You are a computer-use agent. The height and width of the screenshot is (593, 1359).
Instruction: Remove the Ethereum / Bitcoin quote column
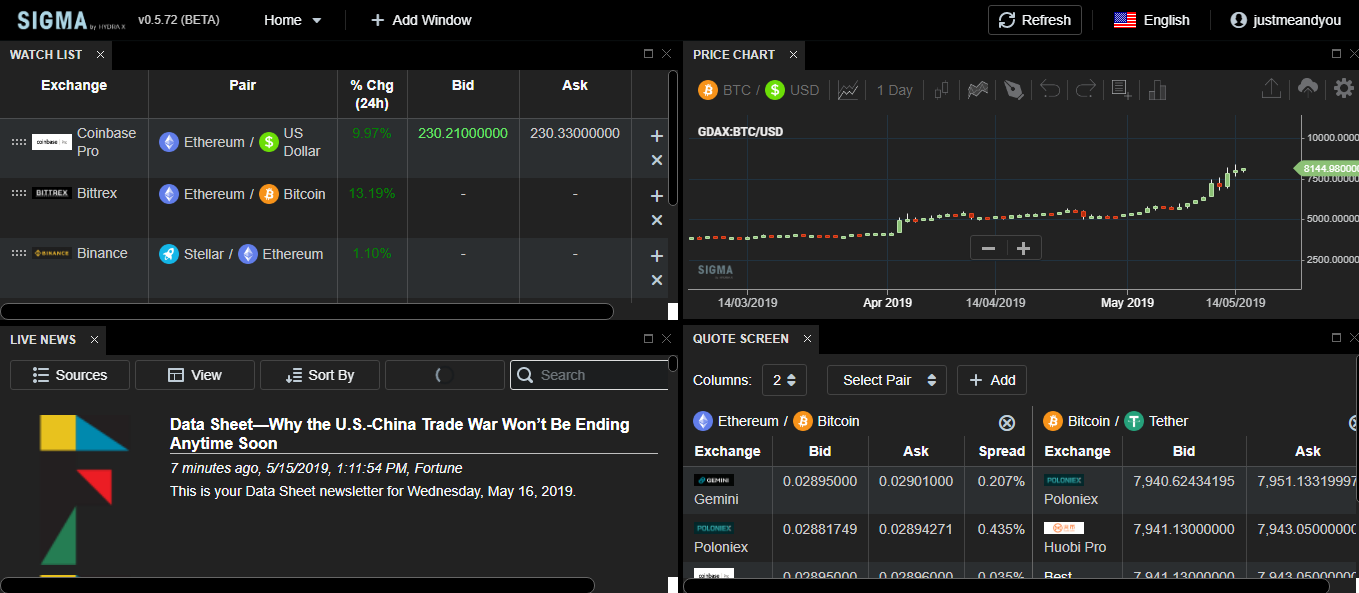coord(1007,422)
